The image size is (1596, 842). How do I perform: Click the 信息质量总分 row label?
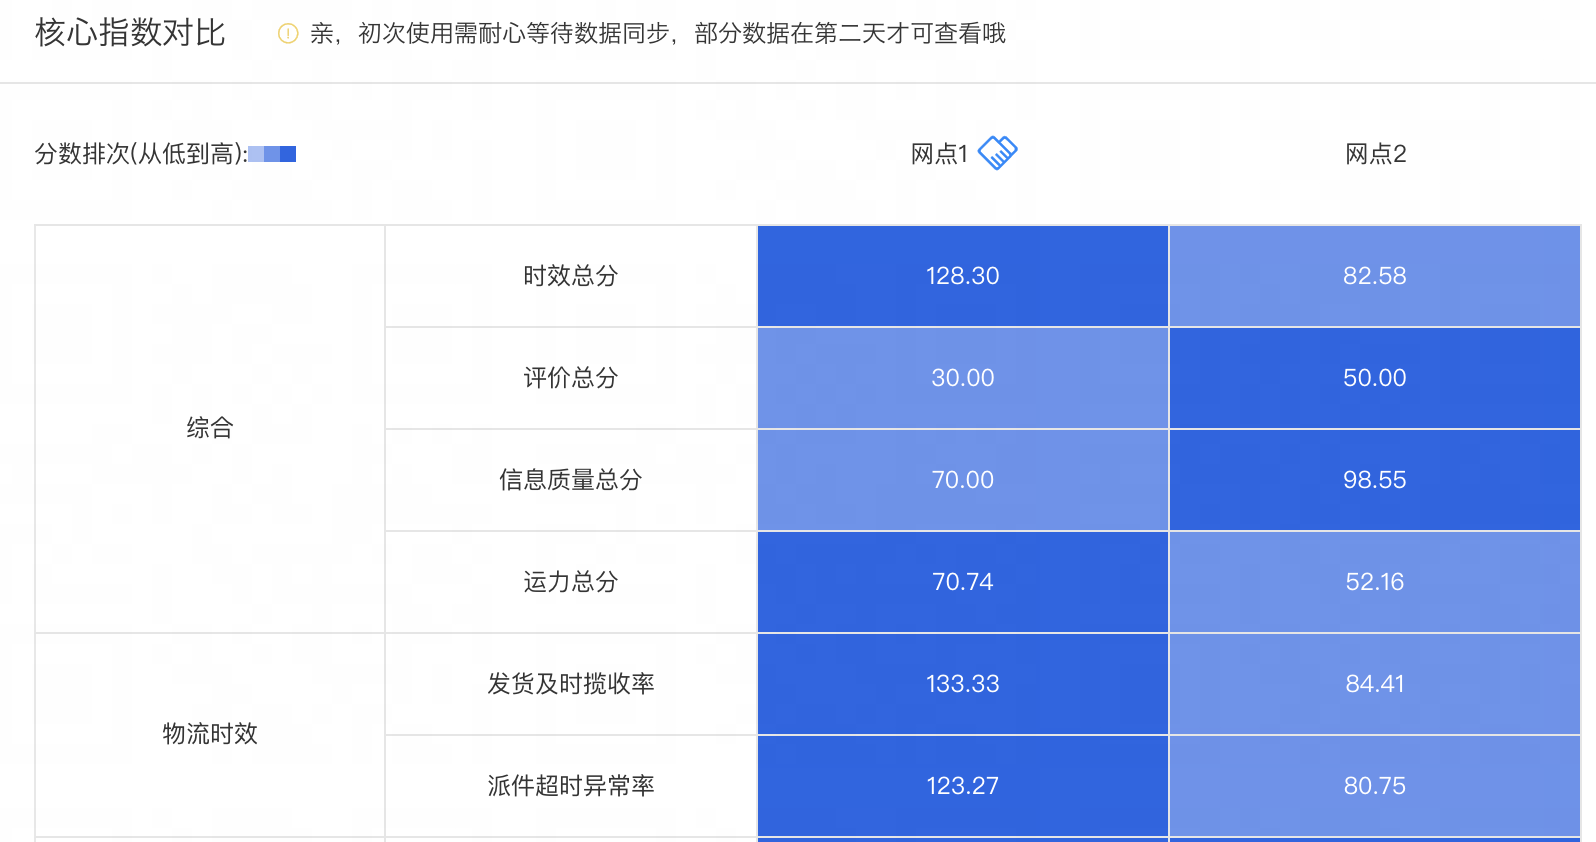coord(571,480)
